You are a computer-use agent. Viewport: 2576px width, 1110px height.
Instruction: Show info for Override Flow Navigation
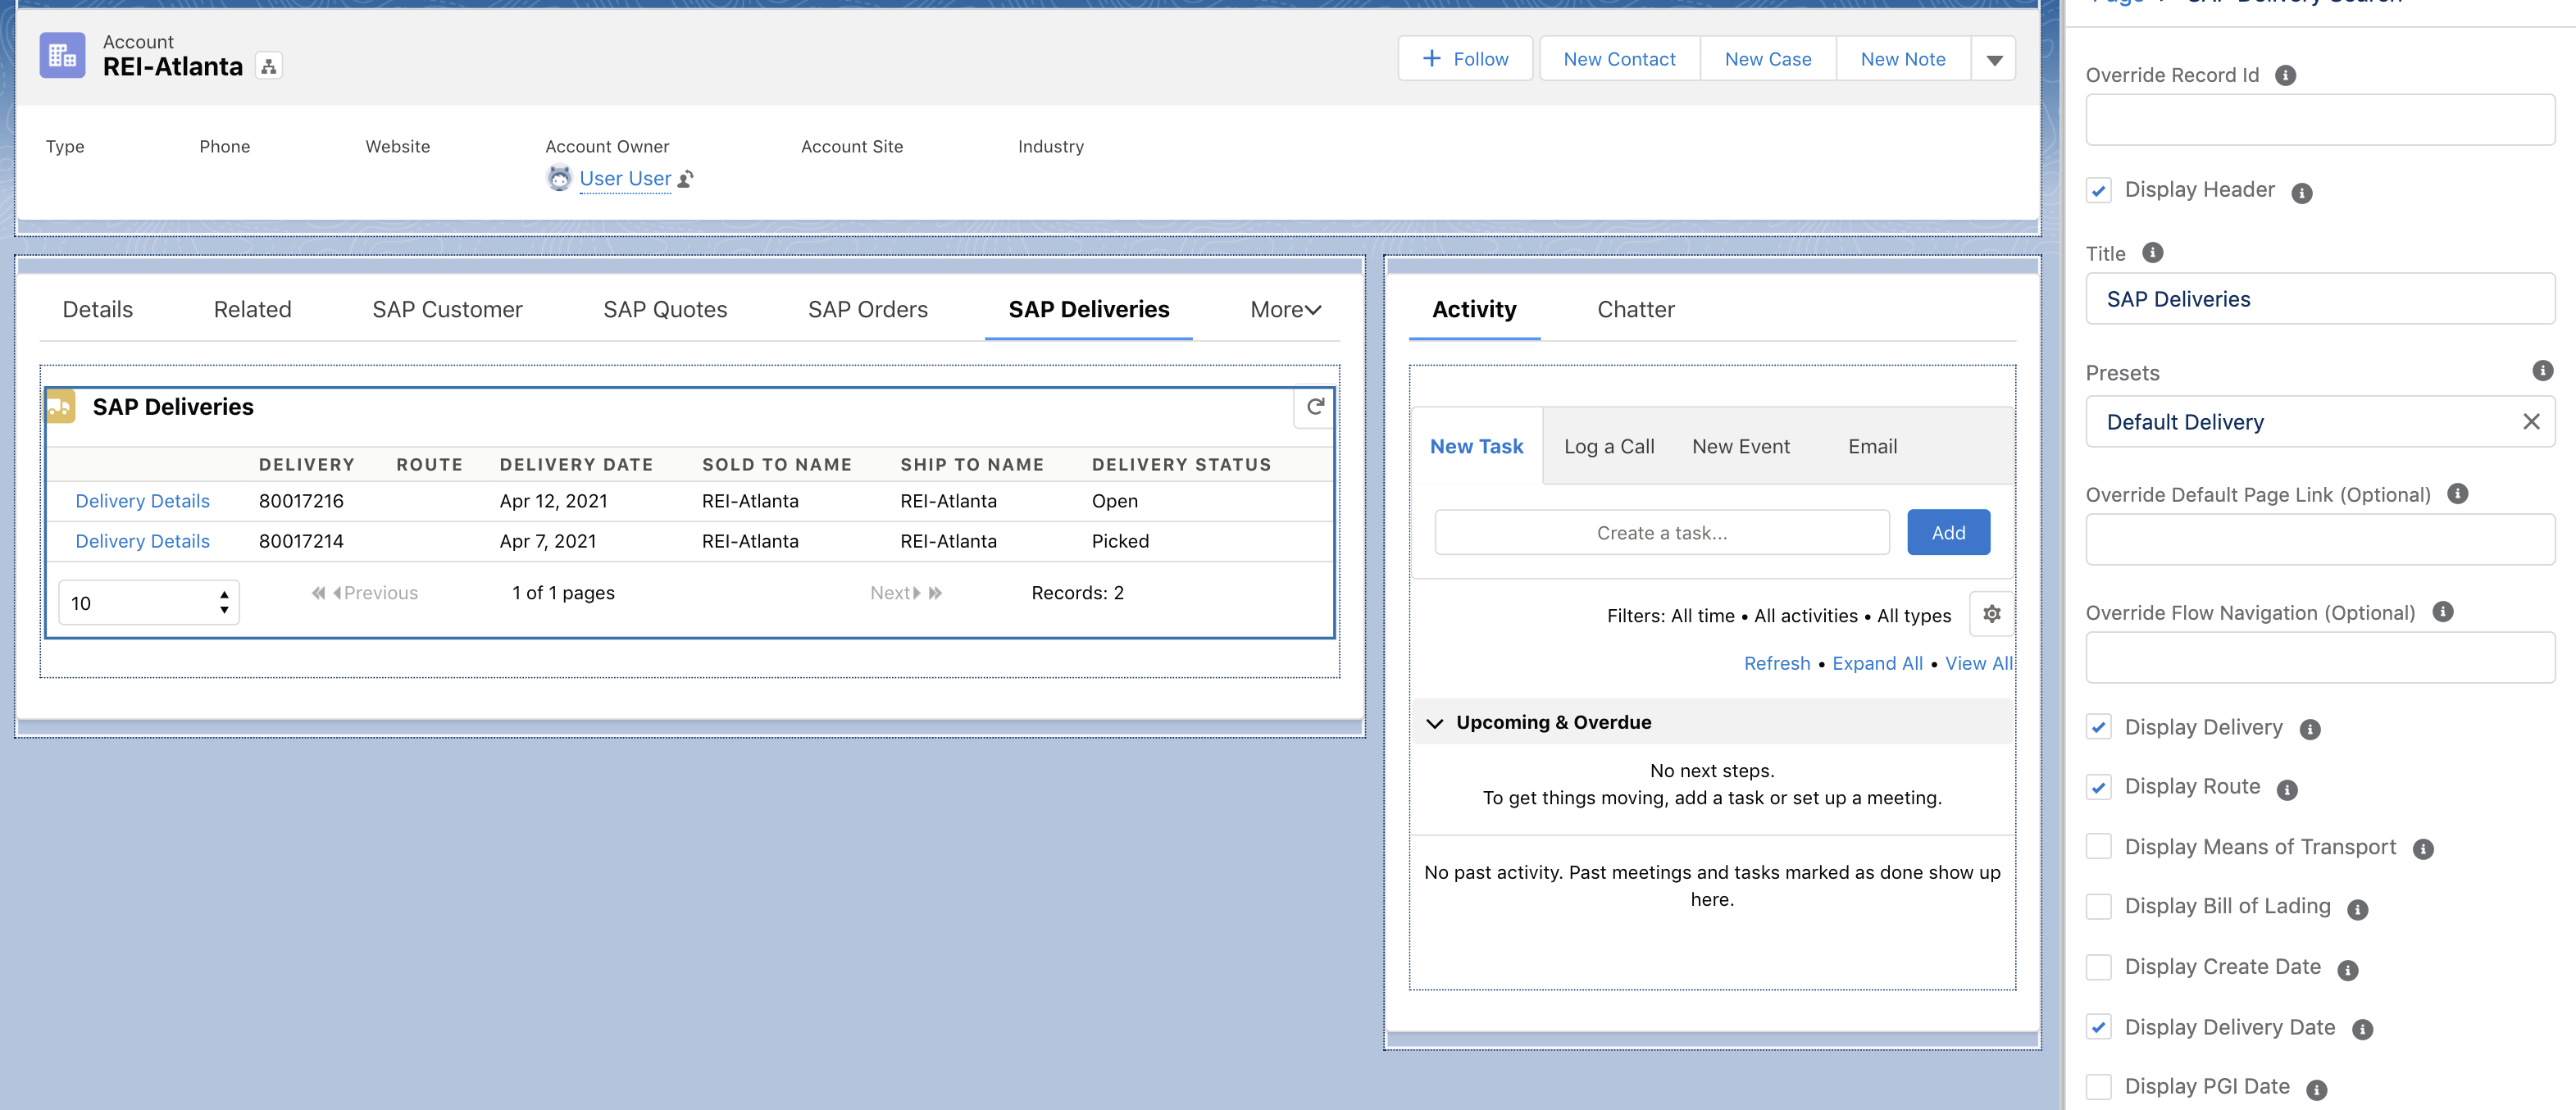2443,611
